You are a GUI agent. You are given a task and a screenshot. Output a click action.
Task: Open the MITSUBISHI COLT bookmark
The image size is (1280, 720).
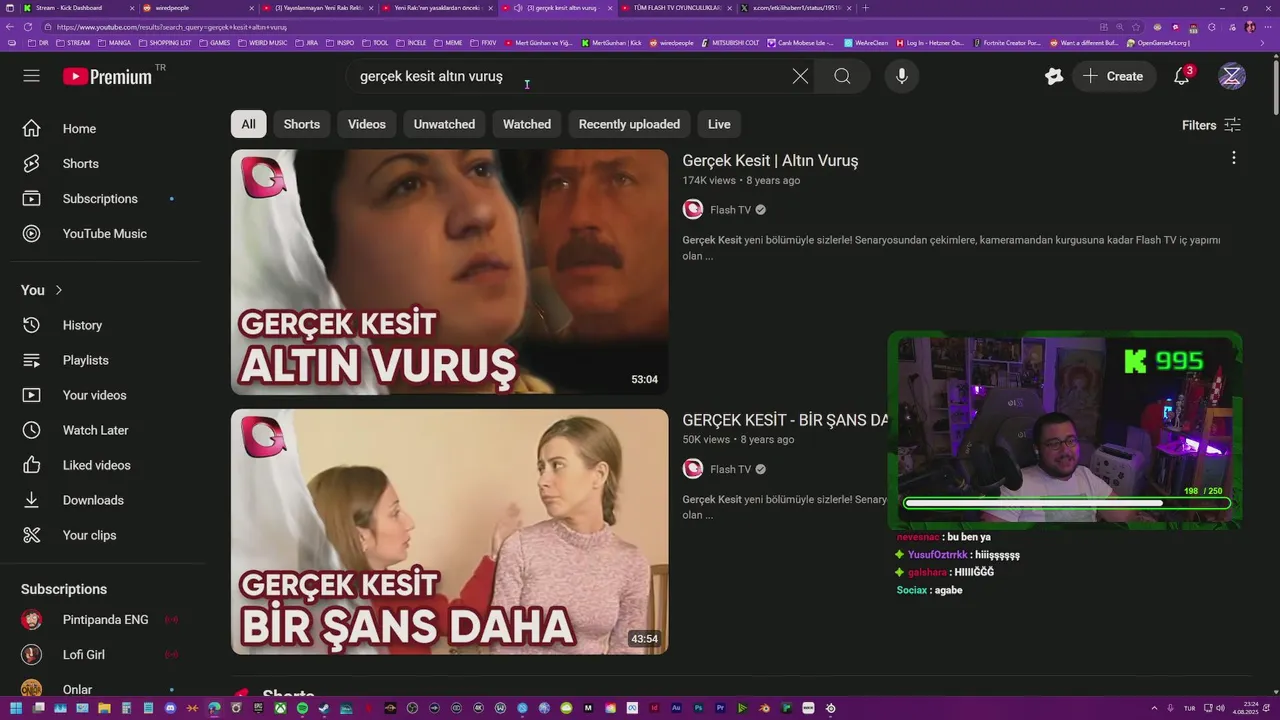coord(731,43)
